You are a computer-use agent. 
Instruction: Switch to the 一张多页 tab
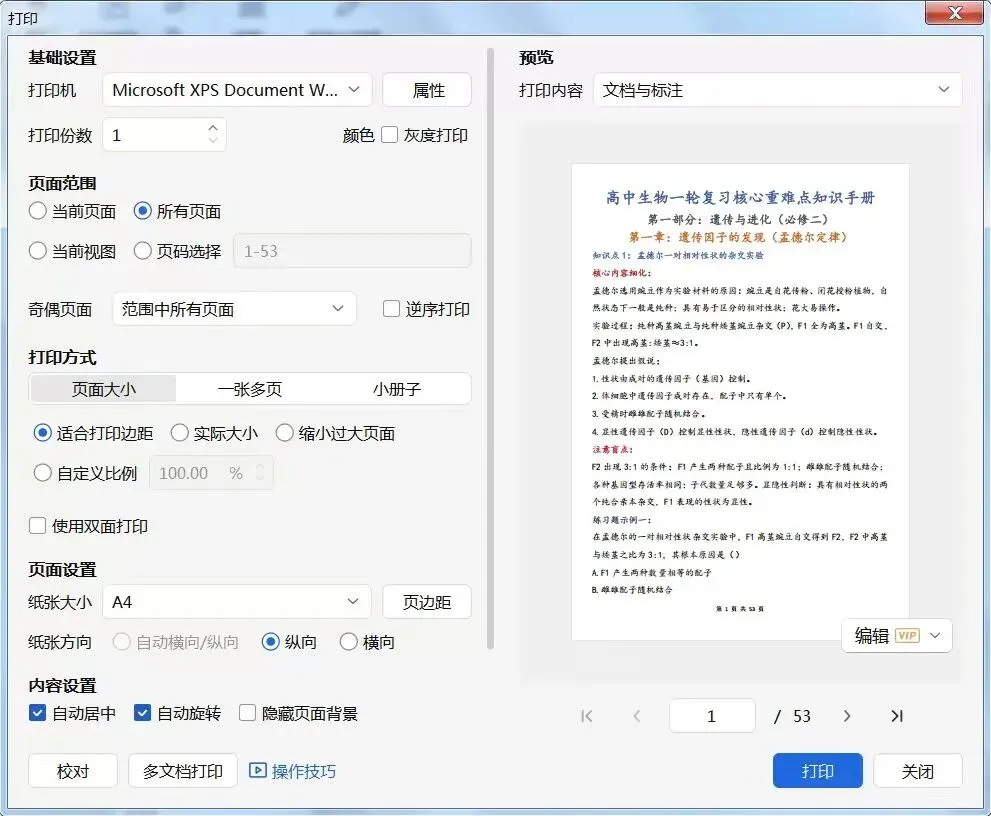click(x=250, y=389)
